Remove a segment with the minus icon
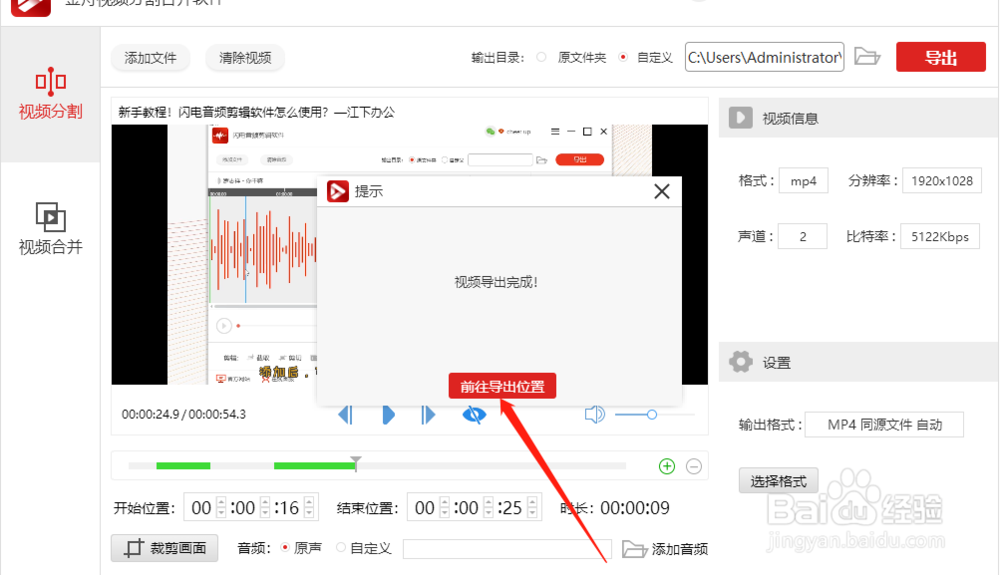The image size is (1000, 575). tap(694, 467)
